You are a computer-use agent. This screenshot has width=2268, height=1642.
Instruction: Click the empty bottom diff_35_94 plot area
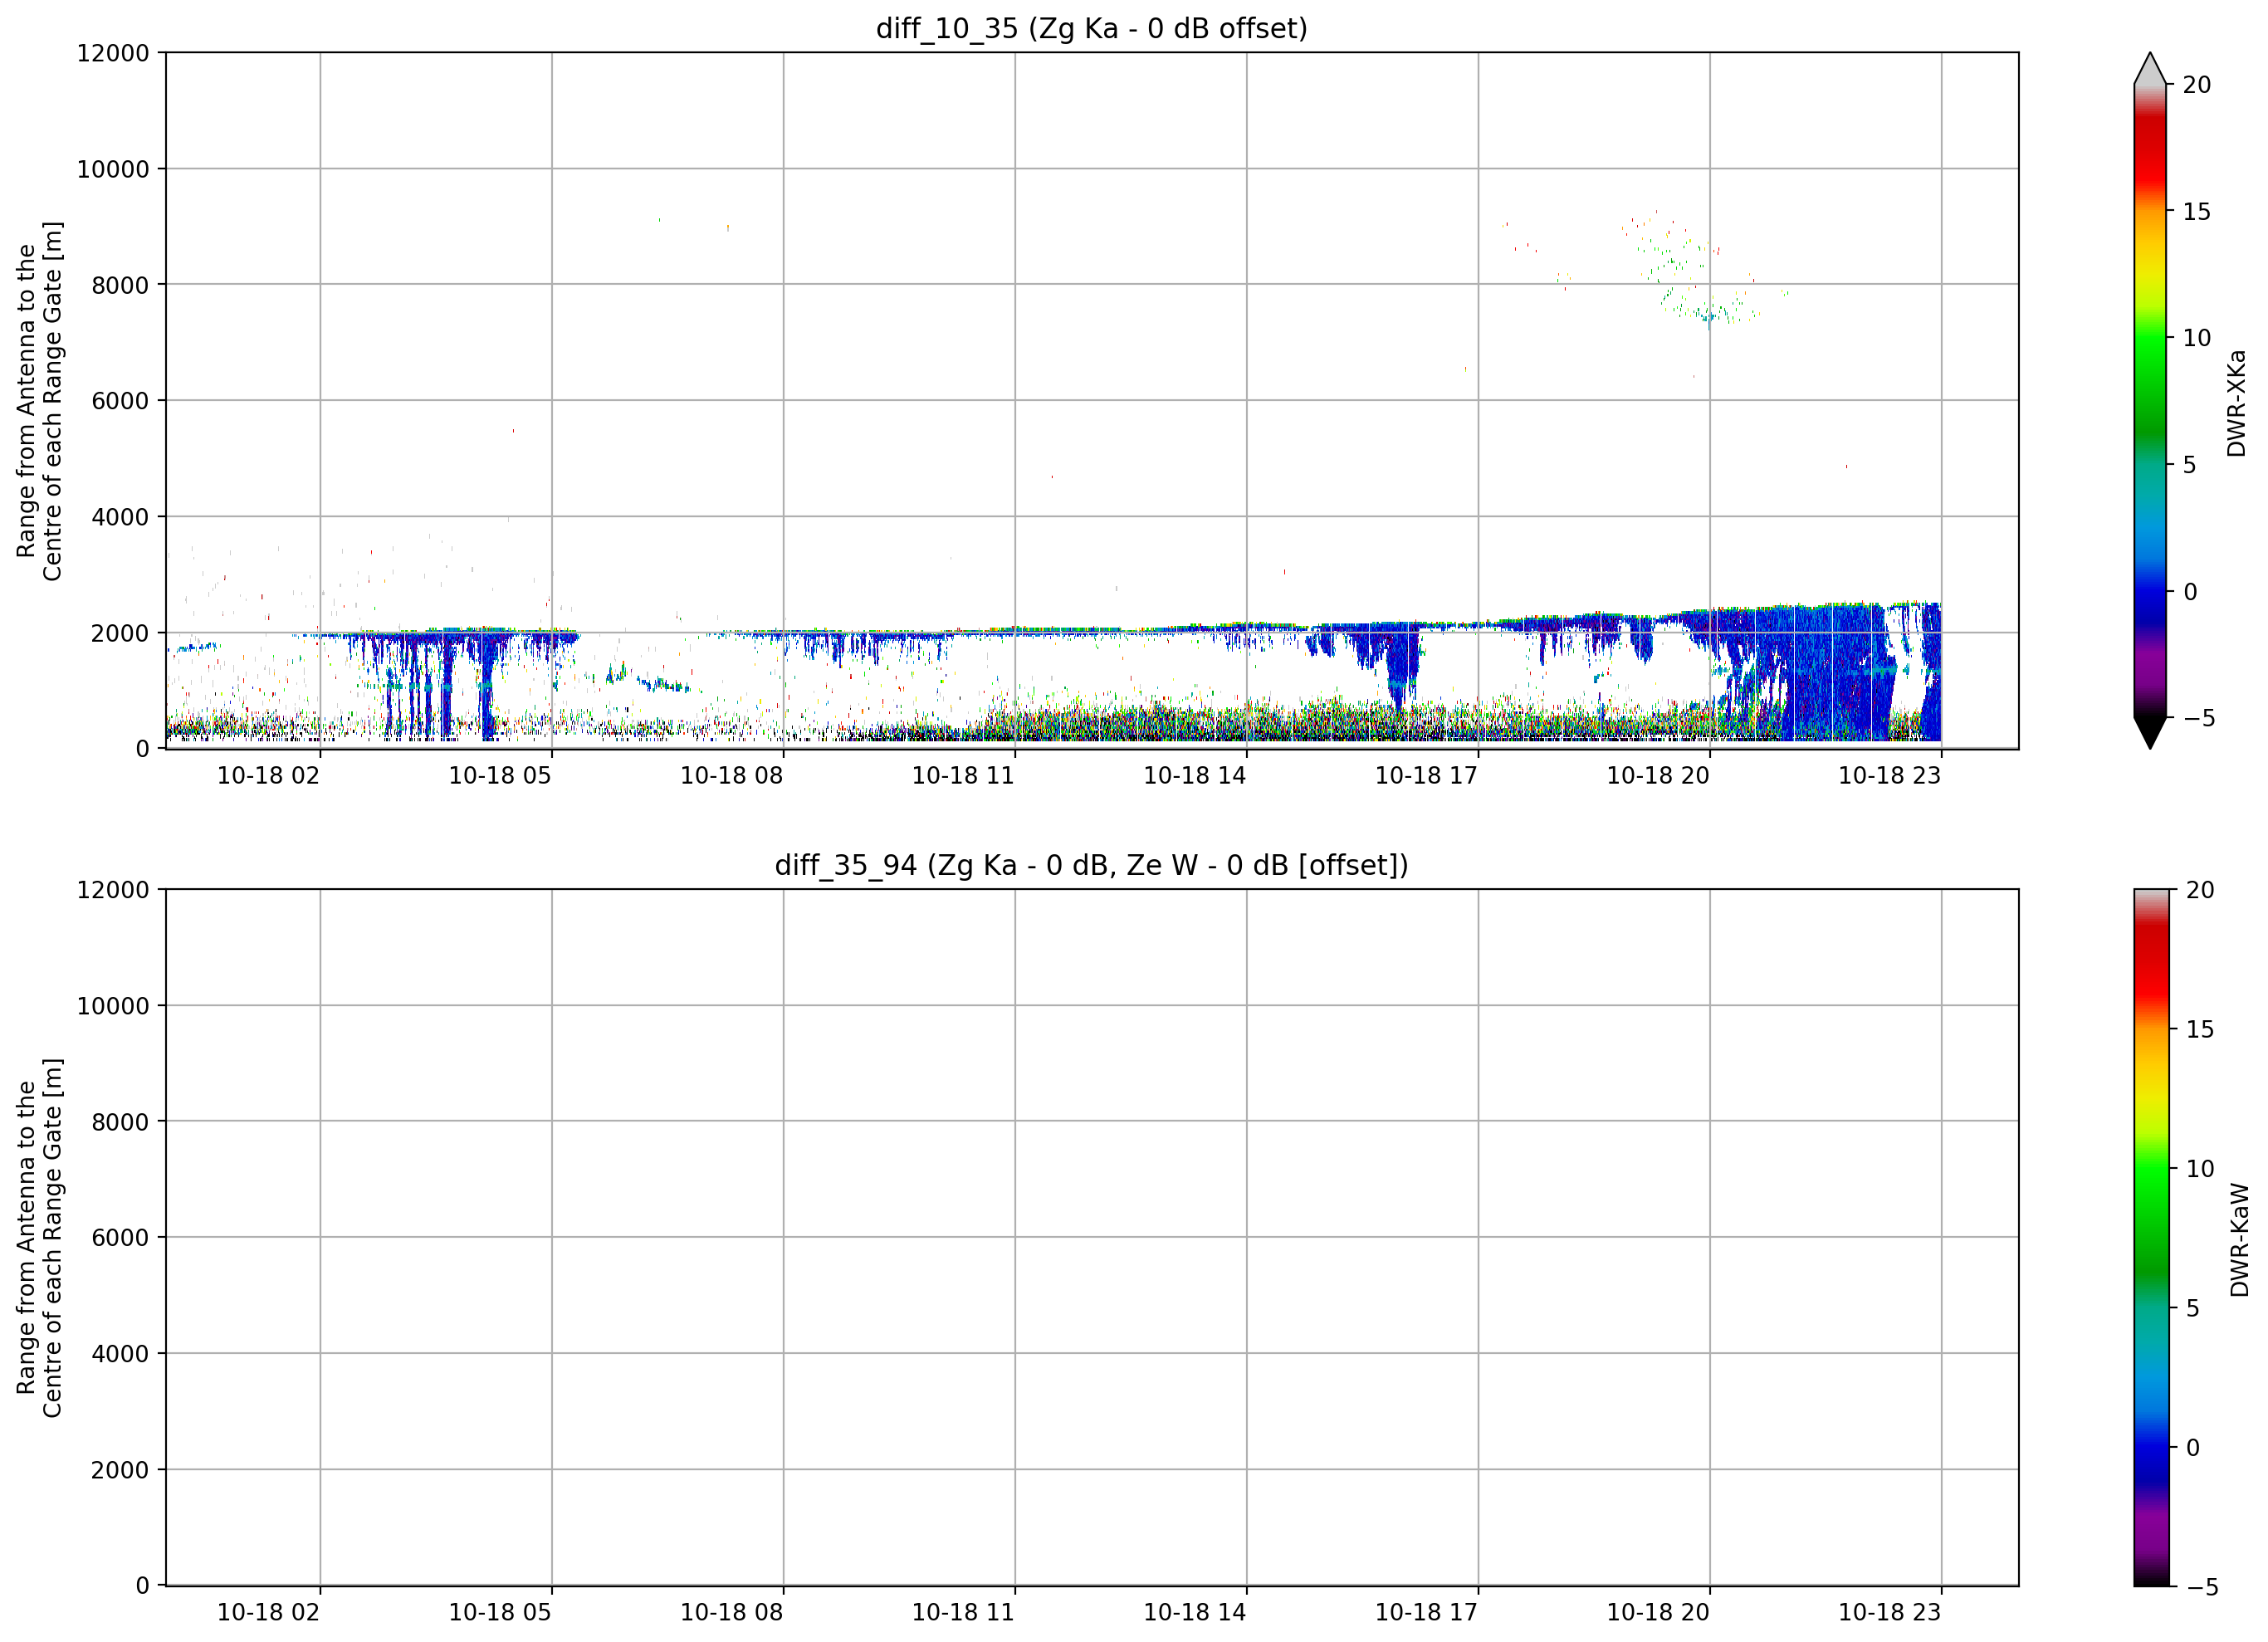click(1092, 1237)
